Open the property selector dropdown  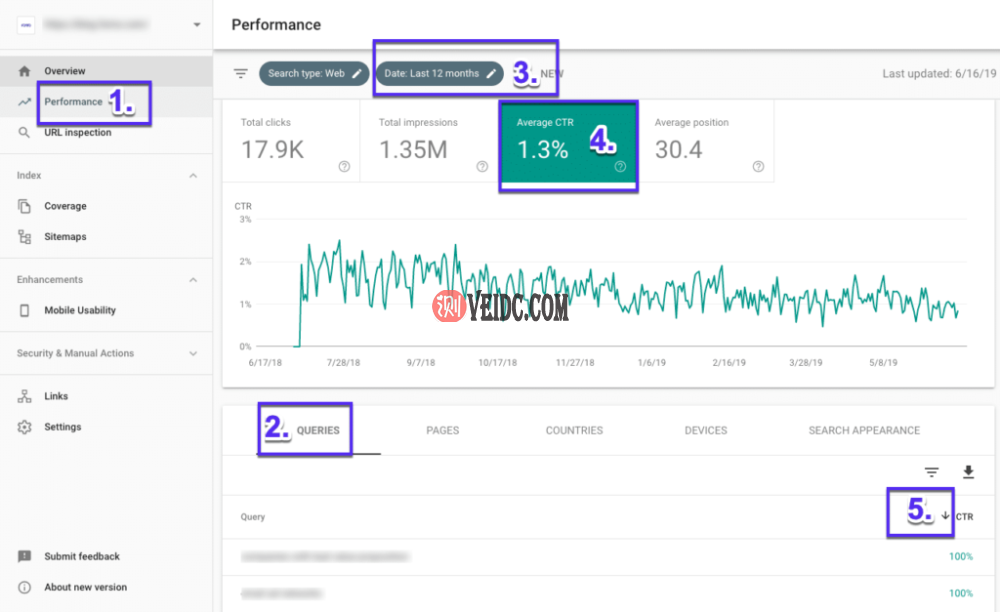pos(196,24)
